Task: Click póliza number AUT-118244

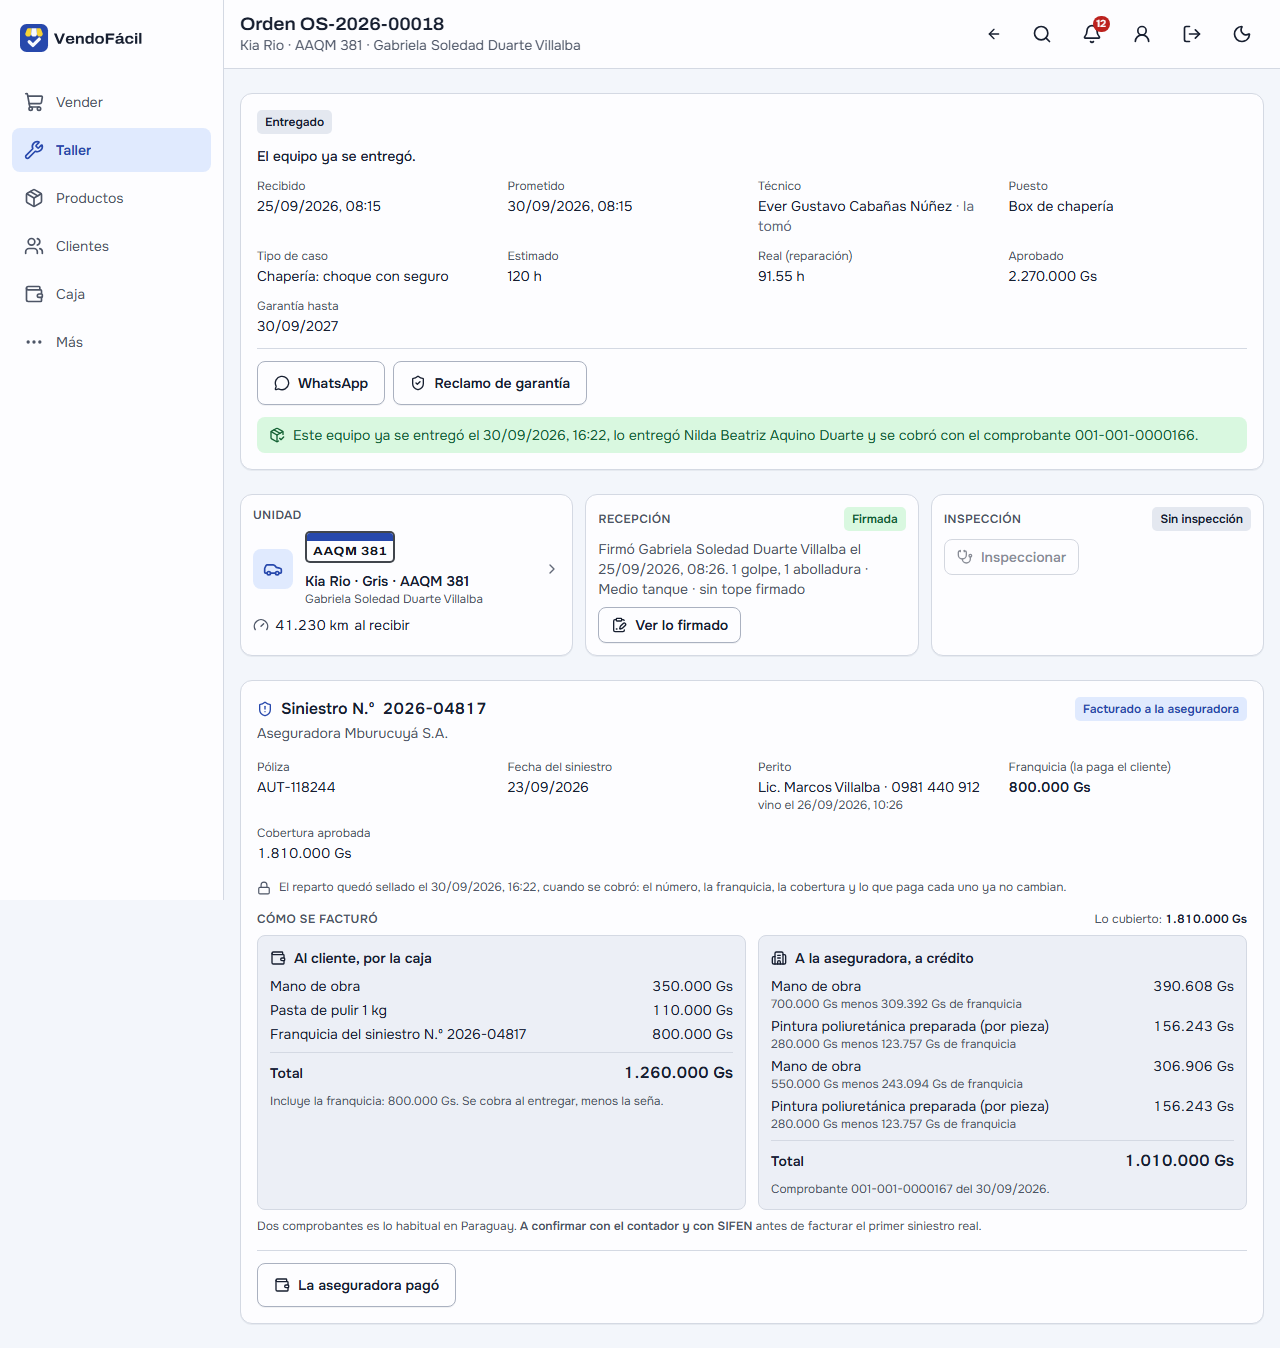Action: tap(296, 787)
